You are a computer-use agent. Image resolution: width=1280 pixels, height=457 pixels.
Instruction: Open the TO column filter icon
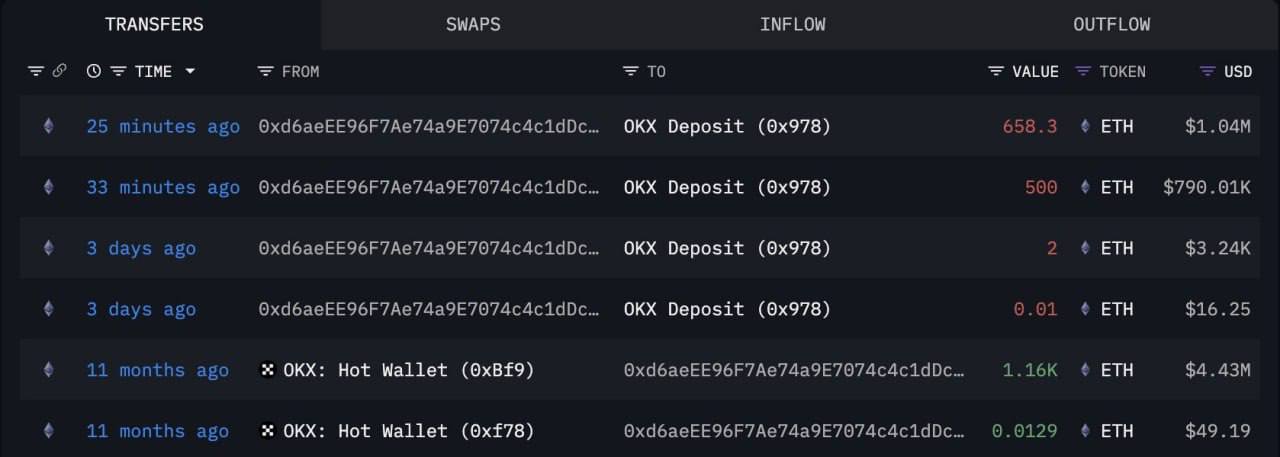pos(630,71)
